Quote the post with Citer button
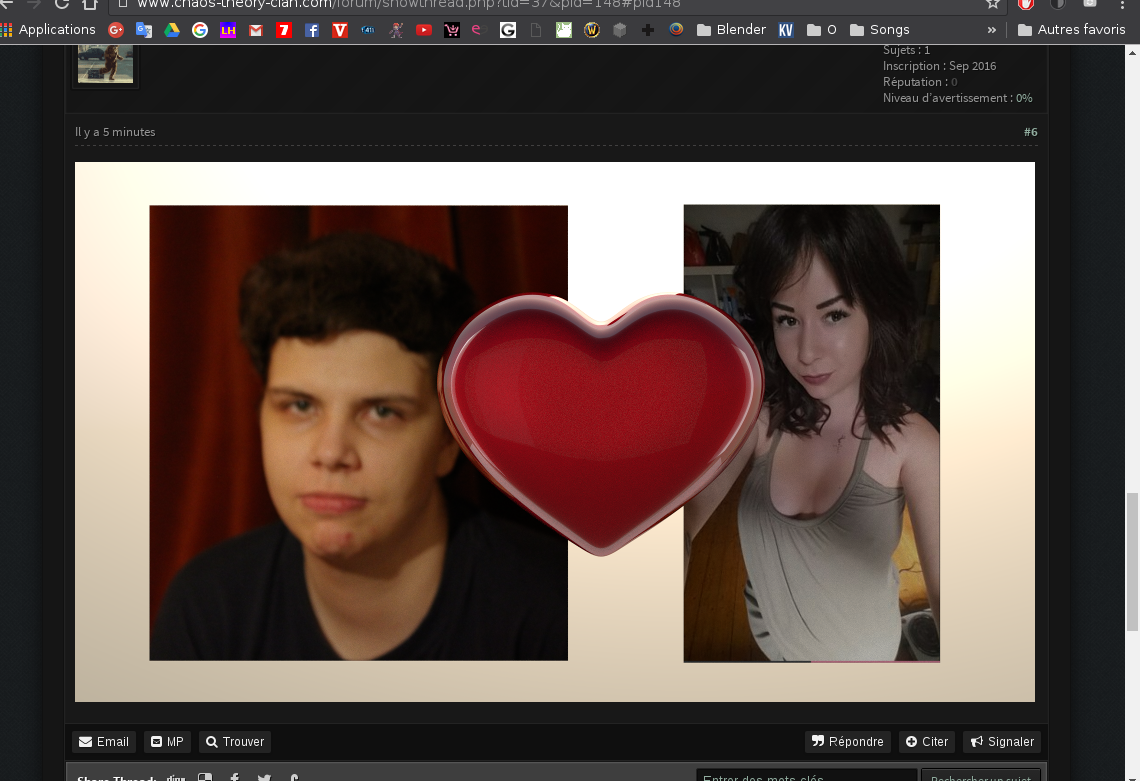This screenshot has width=1140, height=781. [927, 742]
